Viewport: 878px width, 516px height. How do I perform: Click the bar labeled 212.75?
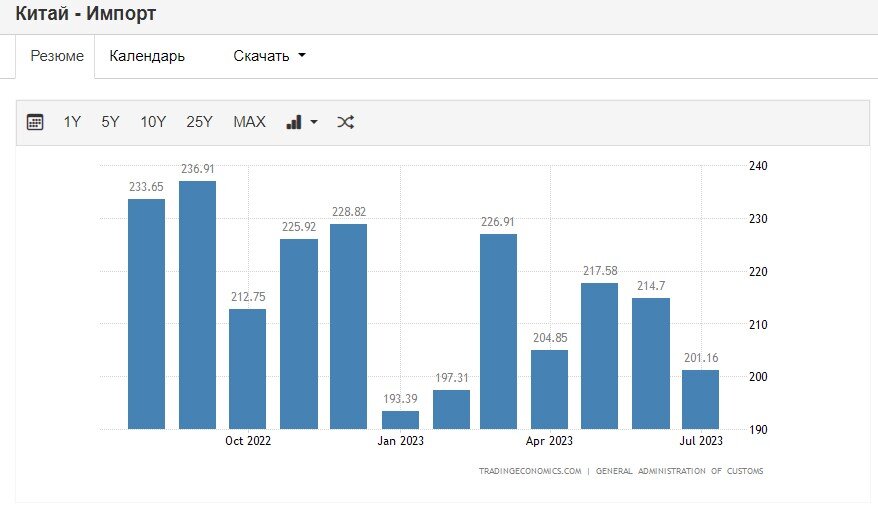coord(247,369)
